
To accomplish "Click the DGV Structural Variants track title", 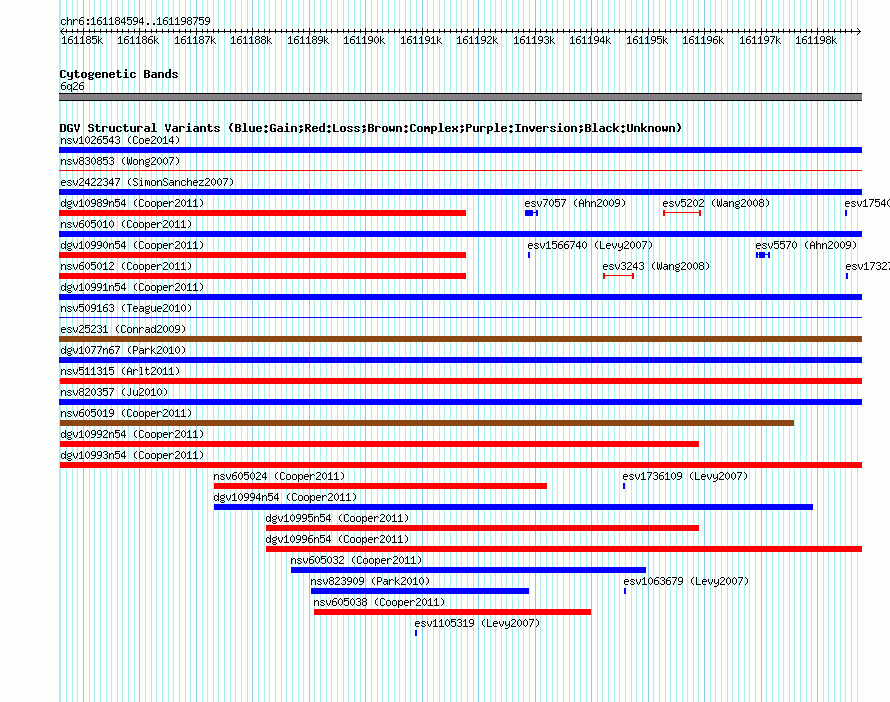I will (371, 128).
